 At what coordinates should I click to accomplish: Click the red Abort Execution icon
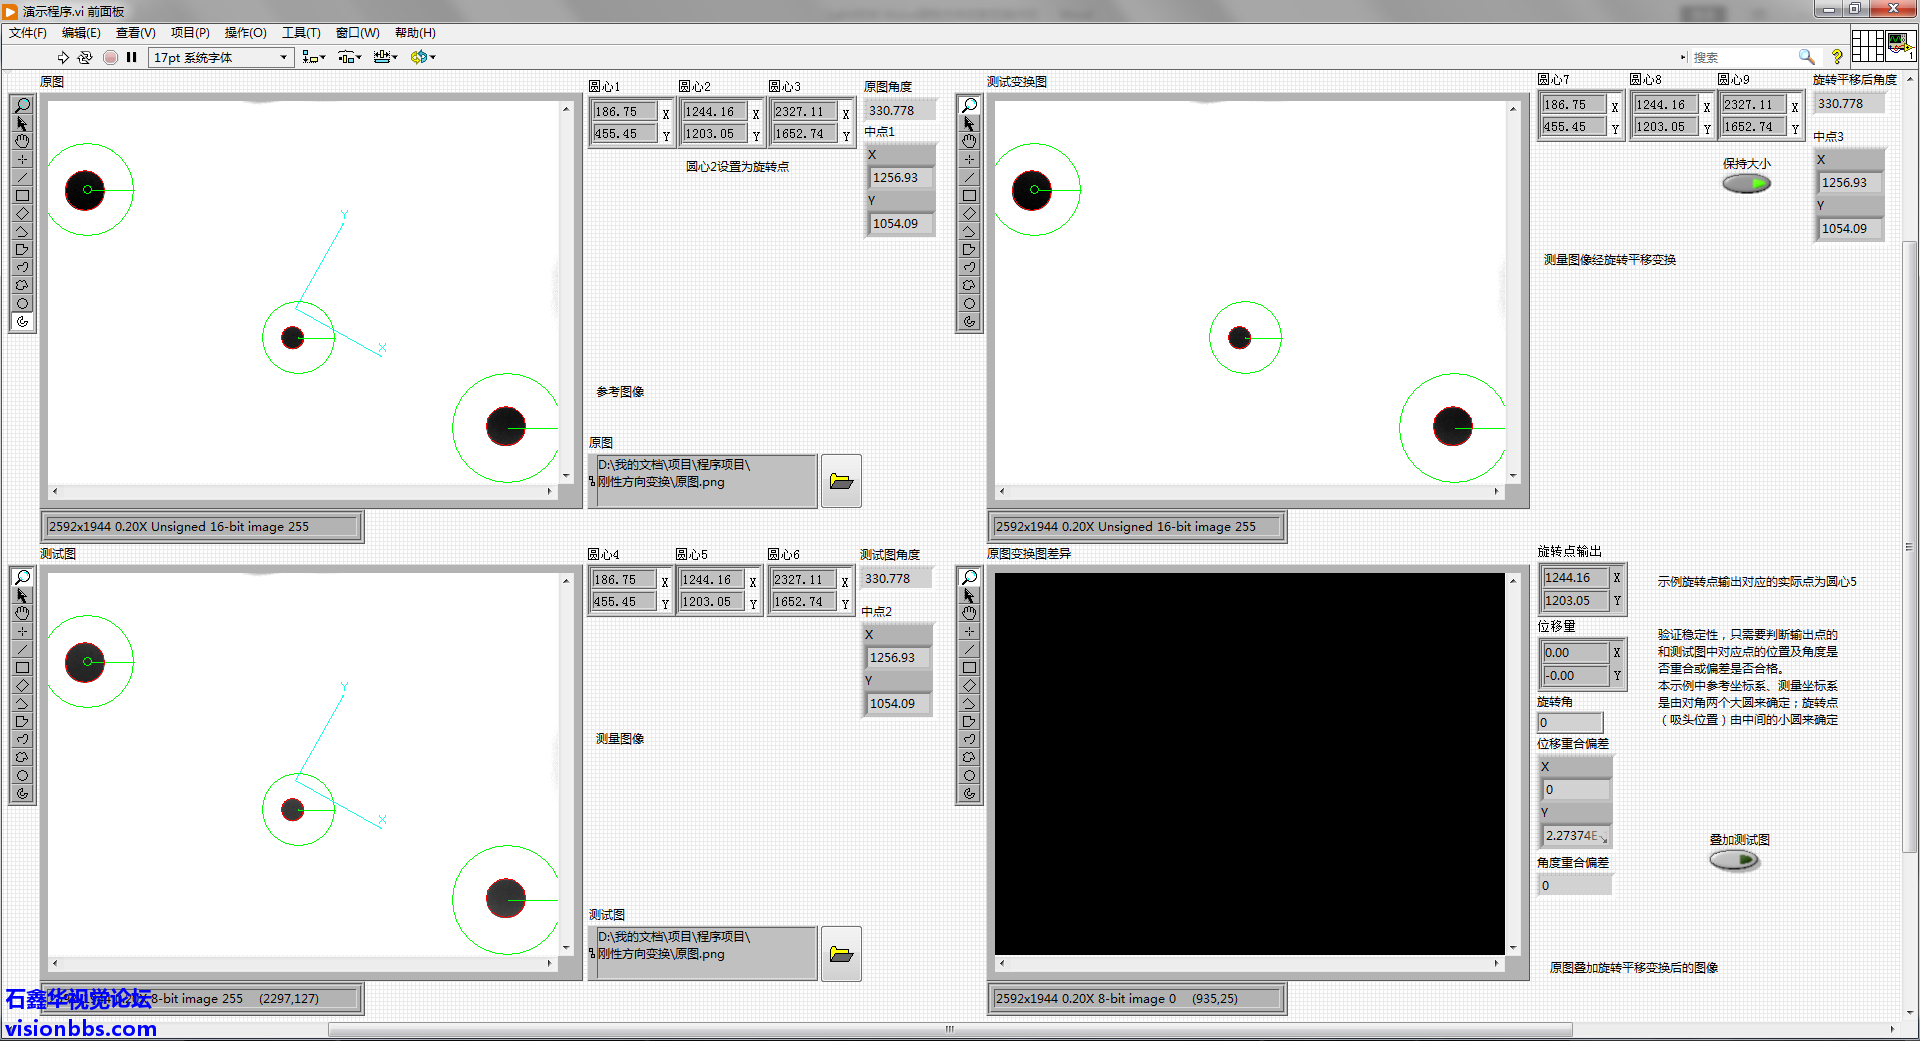coord(110,57)
